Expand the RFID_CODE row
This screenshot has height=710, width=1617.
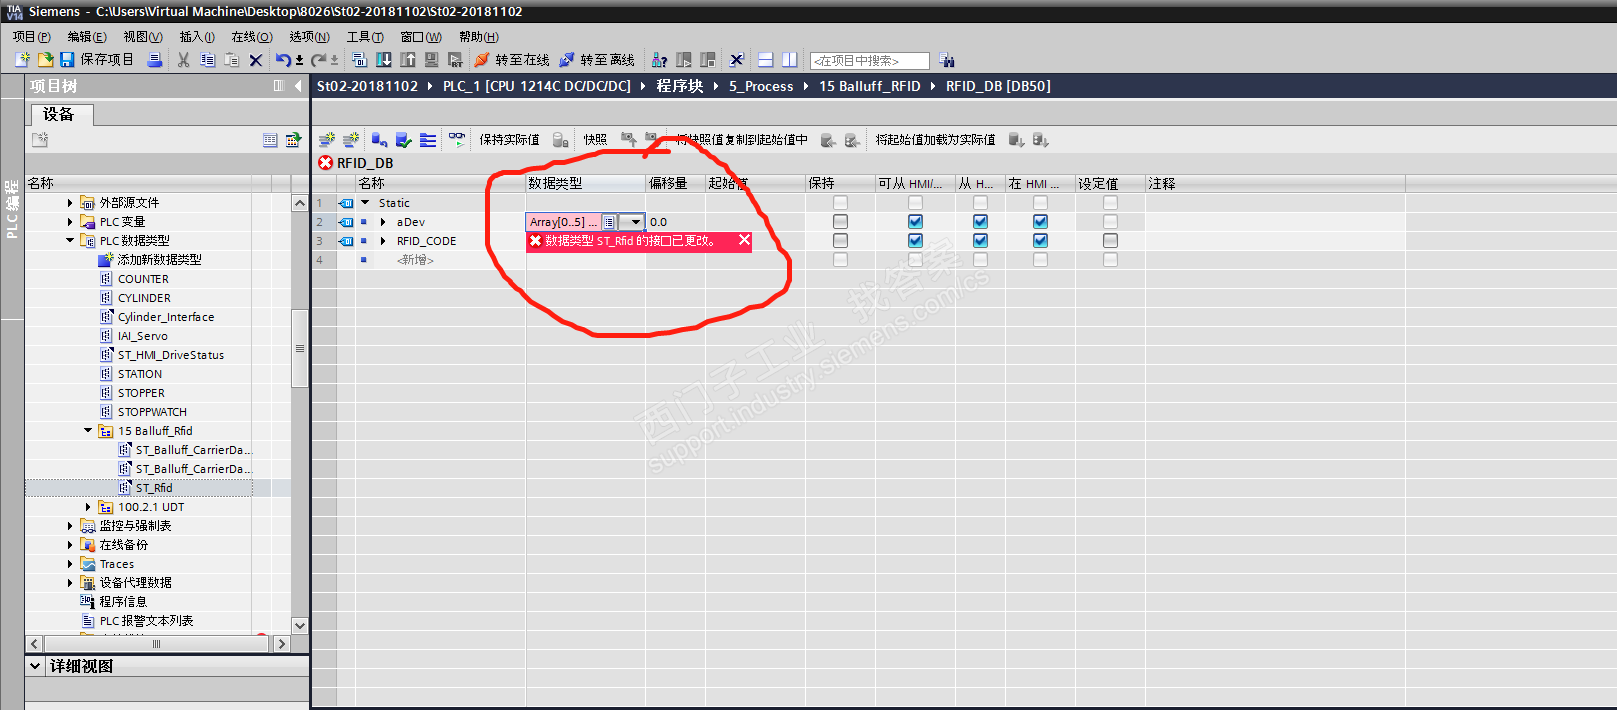[383, 241]
